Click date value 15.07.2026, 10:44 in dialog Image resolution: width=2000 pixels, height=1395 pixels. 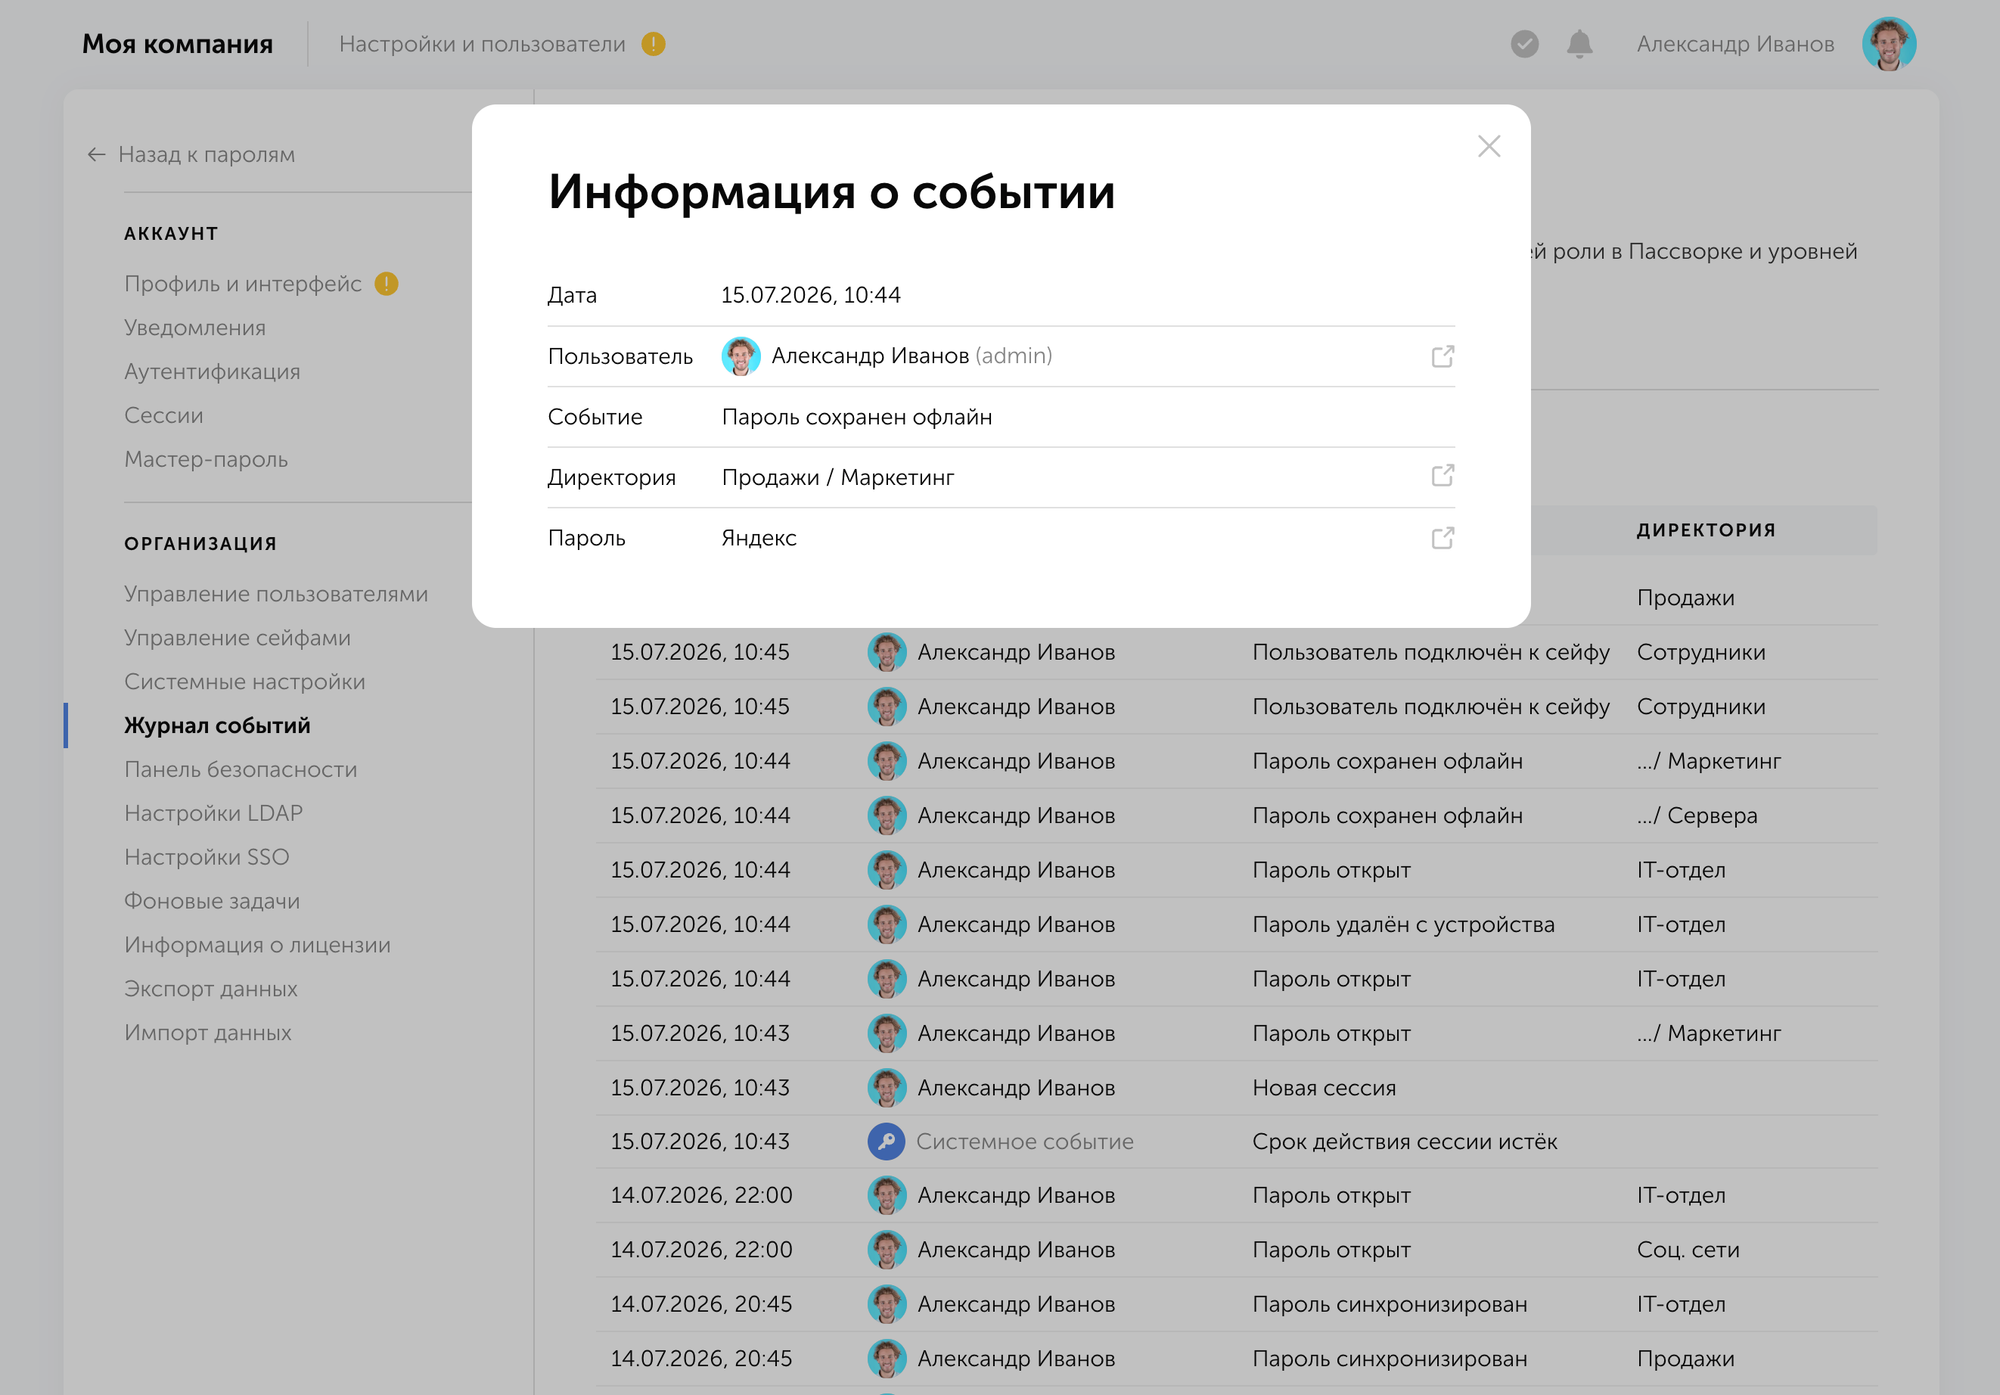(810, 295)
